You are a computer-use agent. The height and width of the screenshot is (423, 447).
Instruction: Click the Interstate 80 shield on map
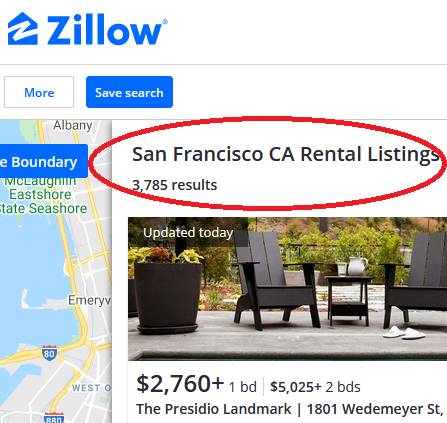[49, 353]
